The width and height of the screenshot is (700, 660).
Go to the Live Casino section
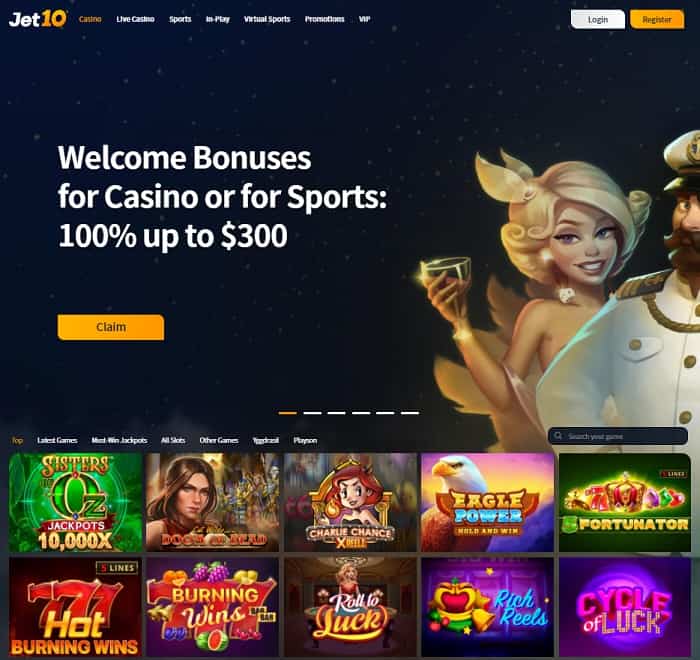point(135,19)
